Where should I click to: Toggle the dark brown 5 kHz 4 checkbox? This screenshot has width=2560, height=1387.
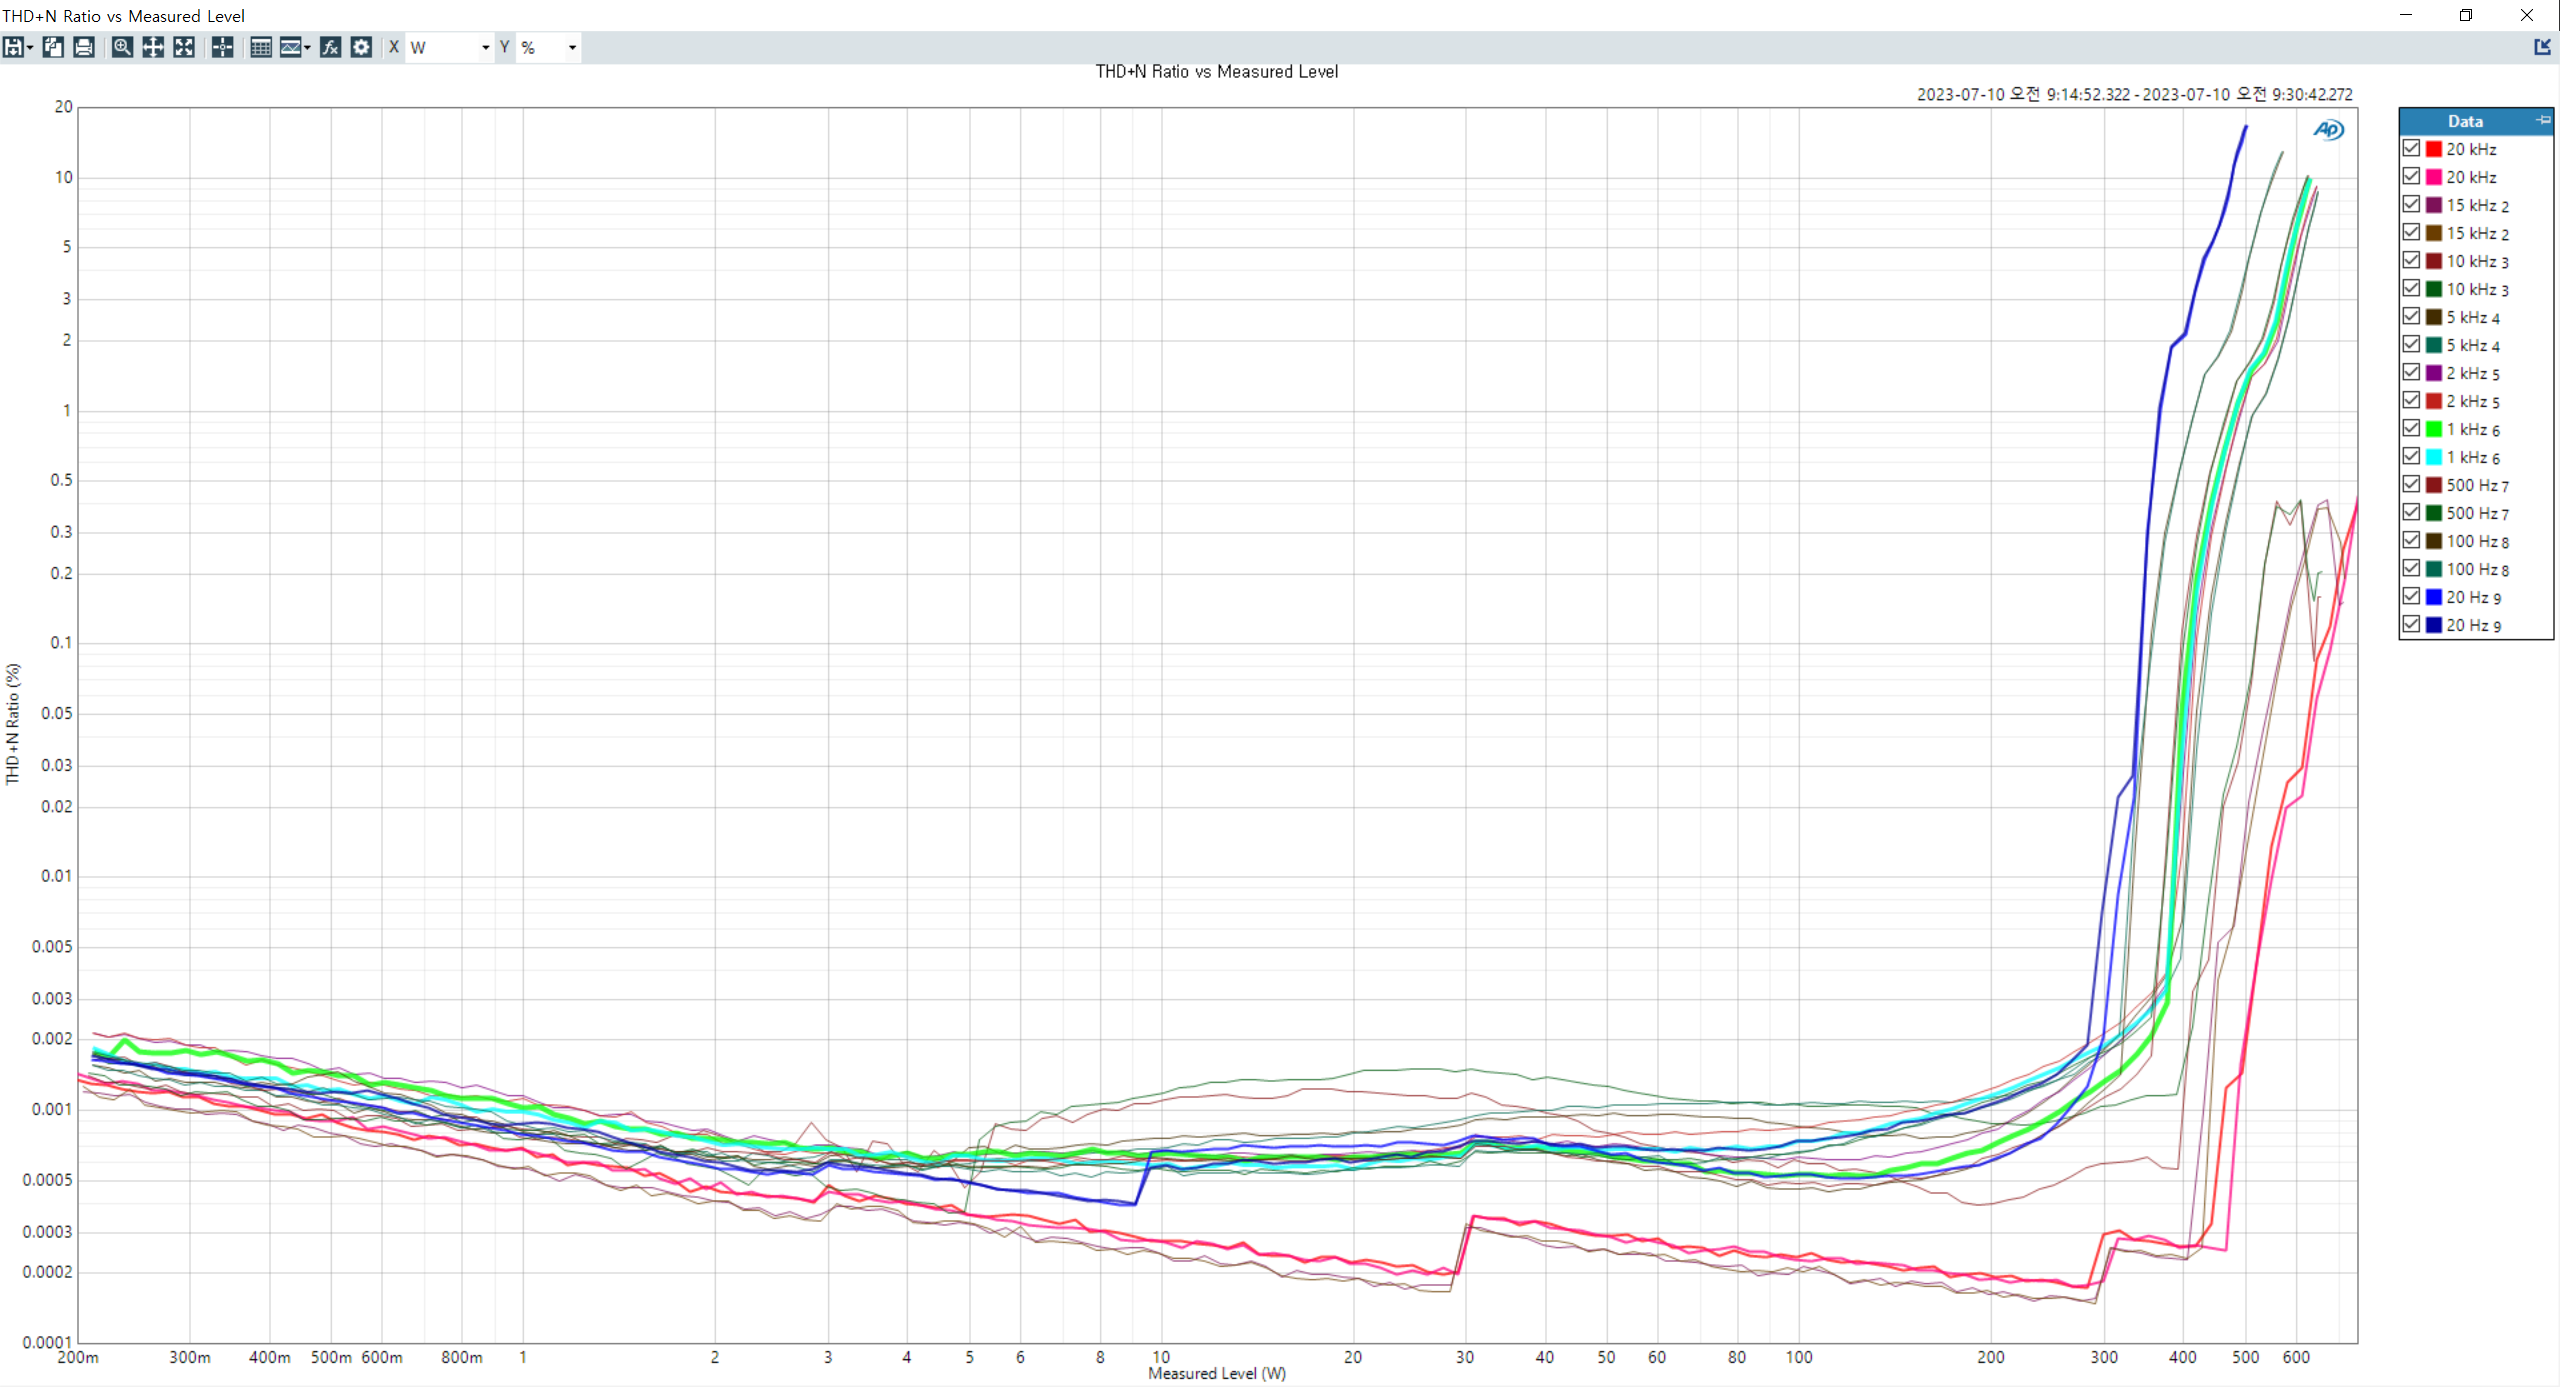[2411, 316]
